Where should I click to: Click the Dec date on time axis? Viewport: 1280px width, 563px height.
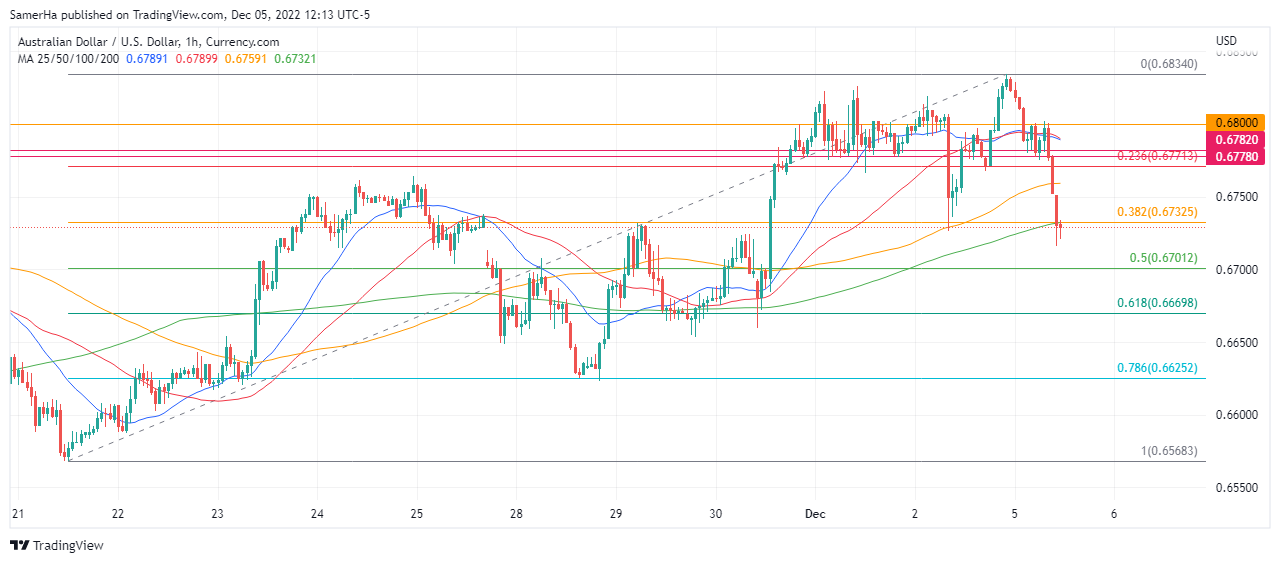click(815, 514)
